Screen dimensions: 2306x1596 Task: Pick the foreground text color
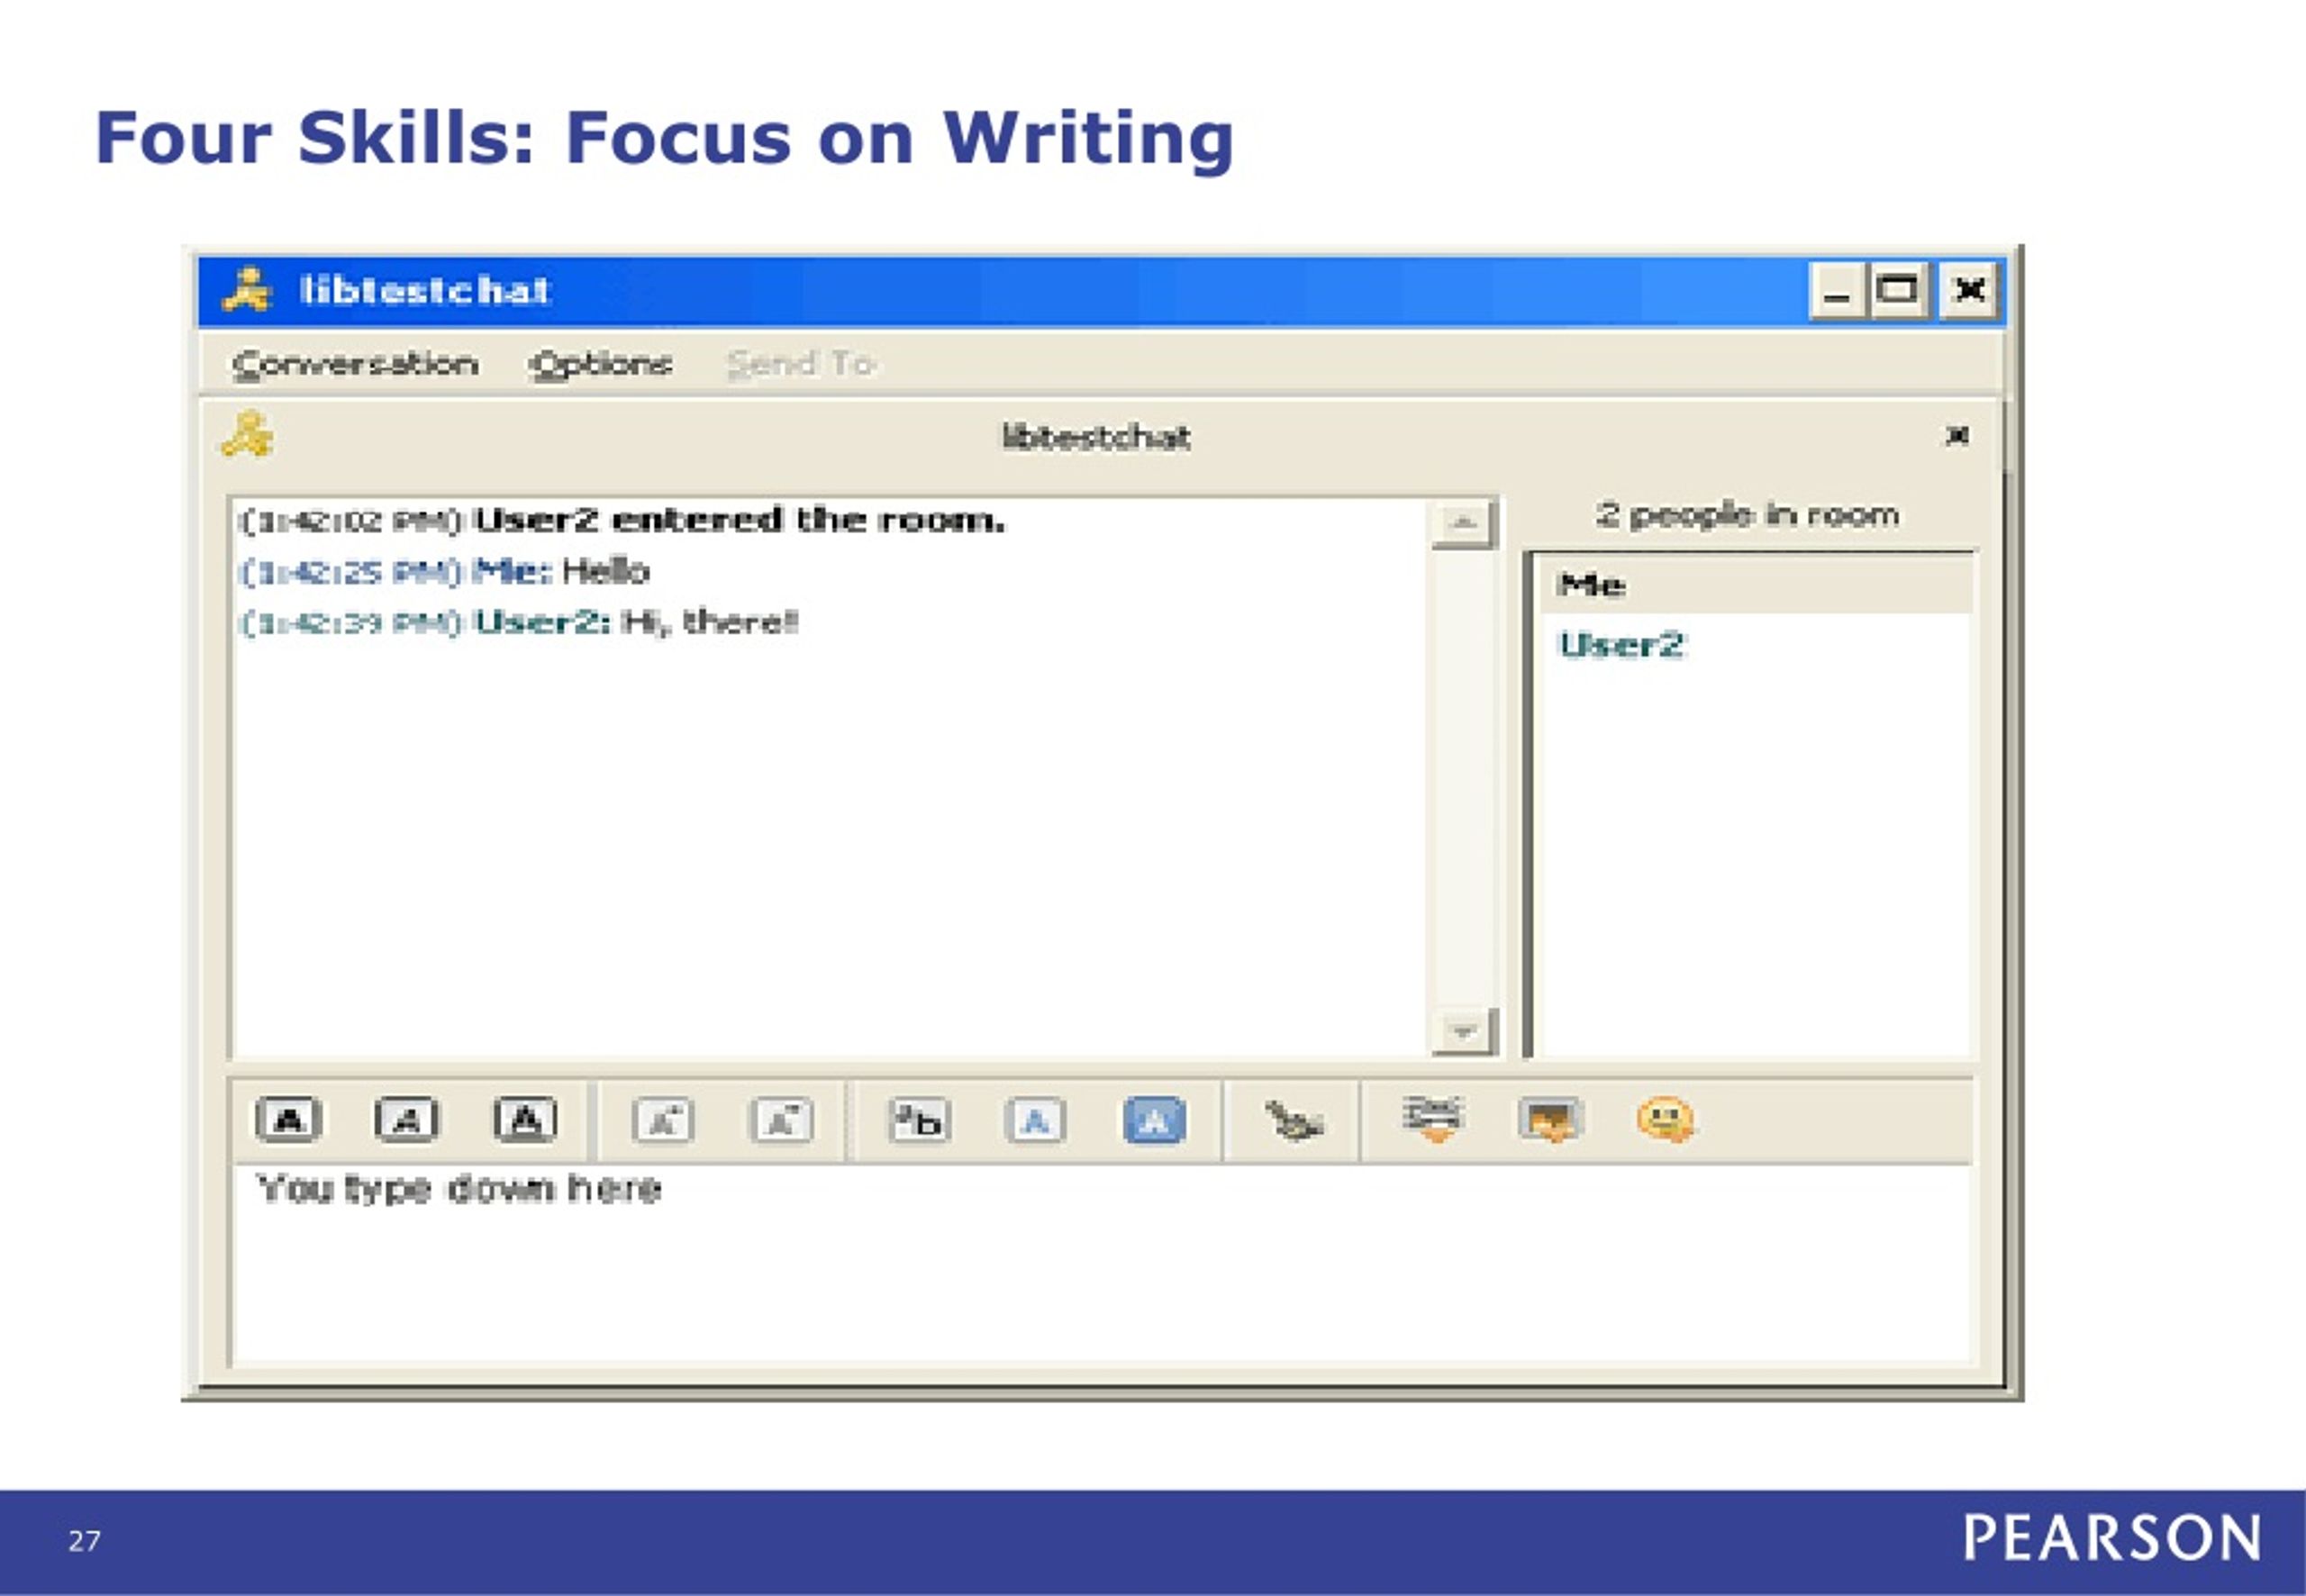pos(1036,1120)
